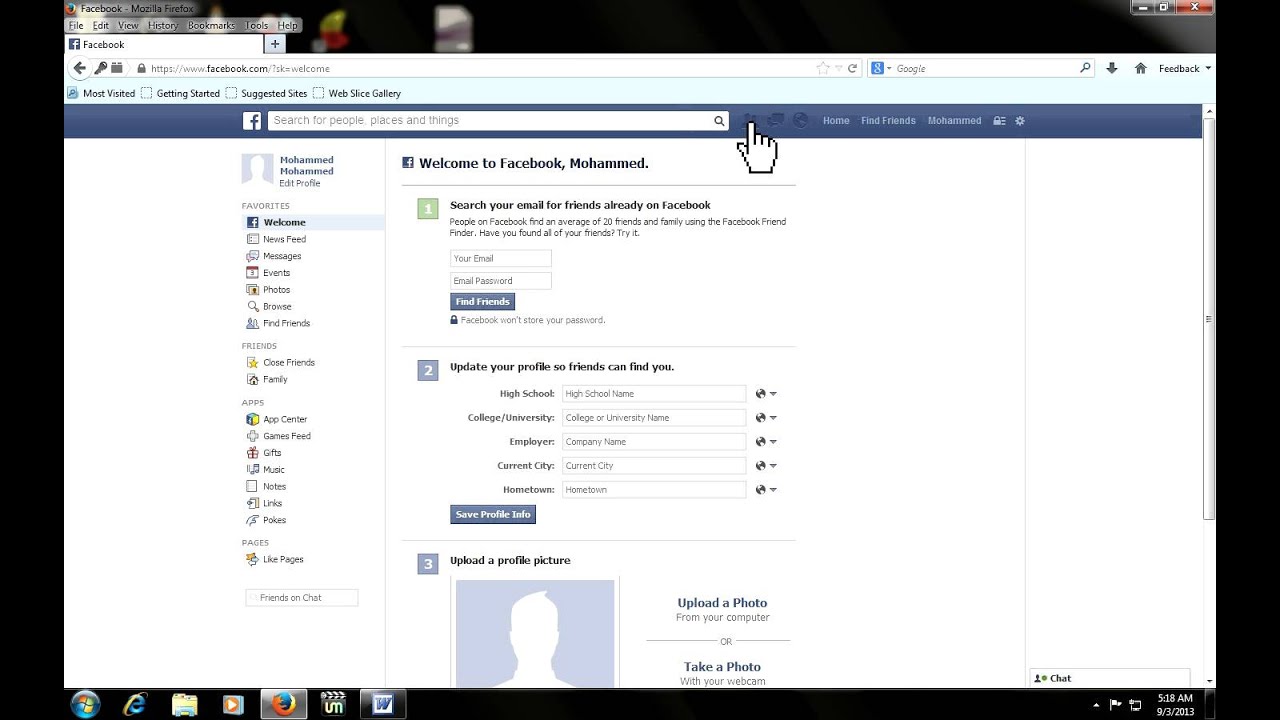1280x720 pixels.
Task: Open High School privacy audience dropdown
Action: [766, 394]
